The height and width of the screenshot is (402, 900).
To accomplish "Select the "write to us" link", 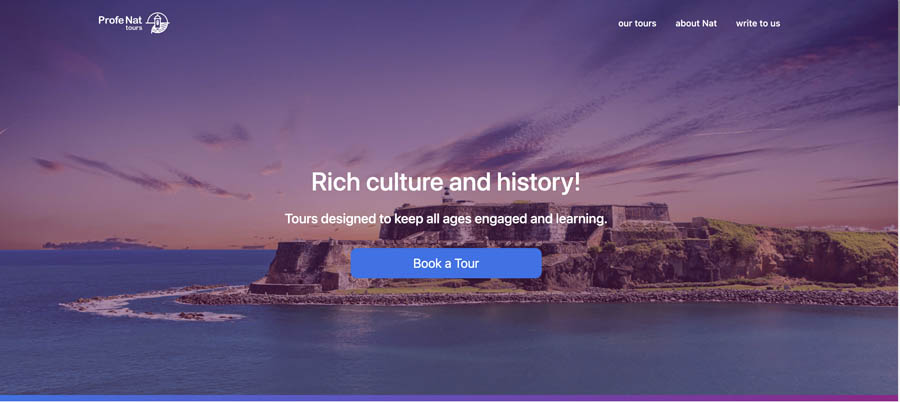I will point(758,24).
